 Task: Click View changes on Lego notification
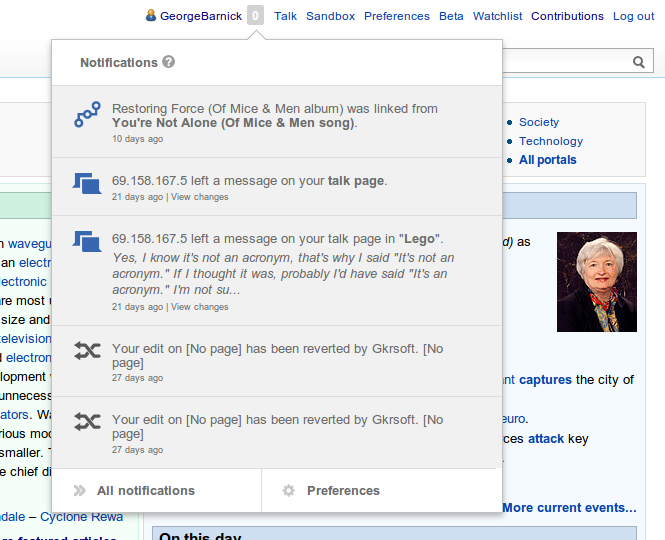(200, 307)
